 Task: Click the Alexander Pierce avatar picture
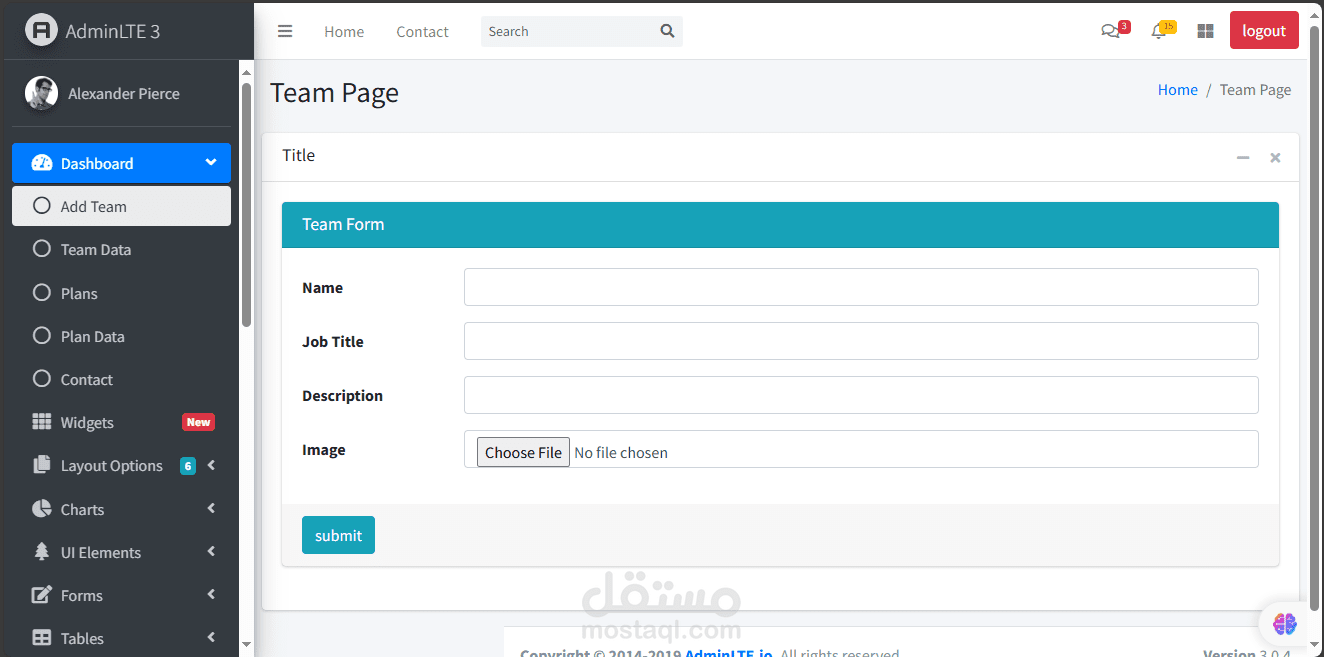[41, 93]
